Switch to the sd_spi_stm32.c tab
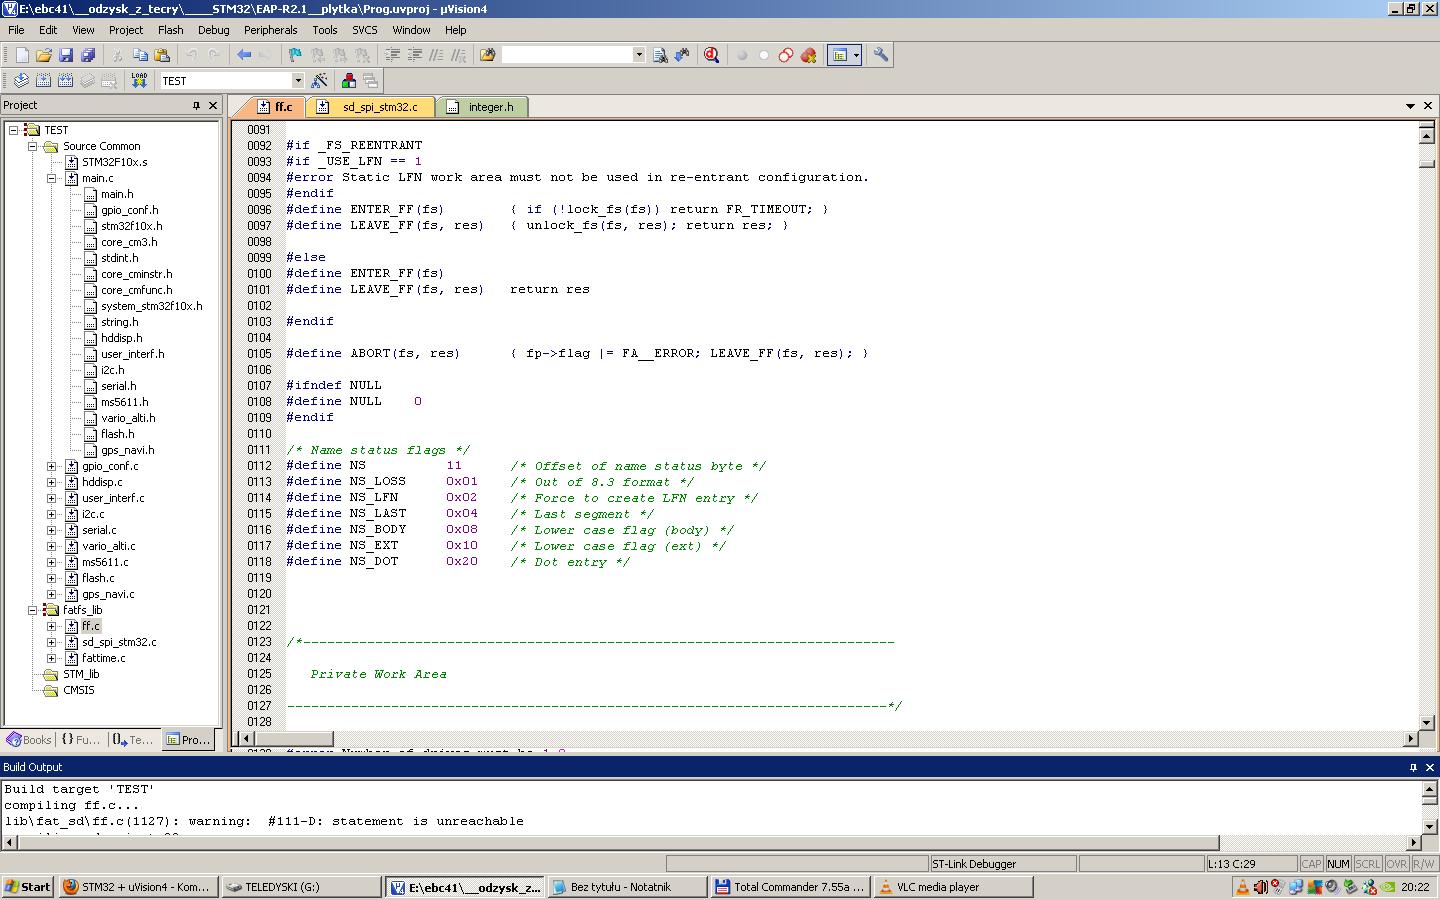This screenshot has width=1440, height=900. [x=370, y=107]
